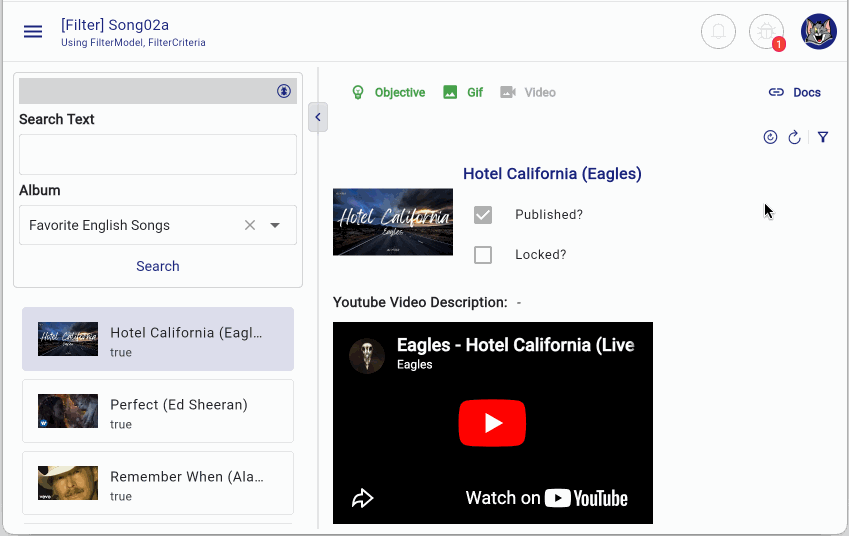The image size is (849, 536).
Task: Click the Search Text input field
Action: (158, 154)
